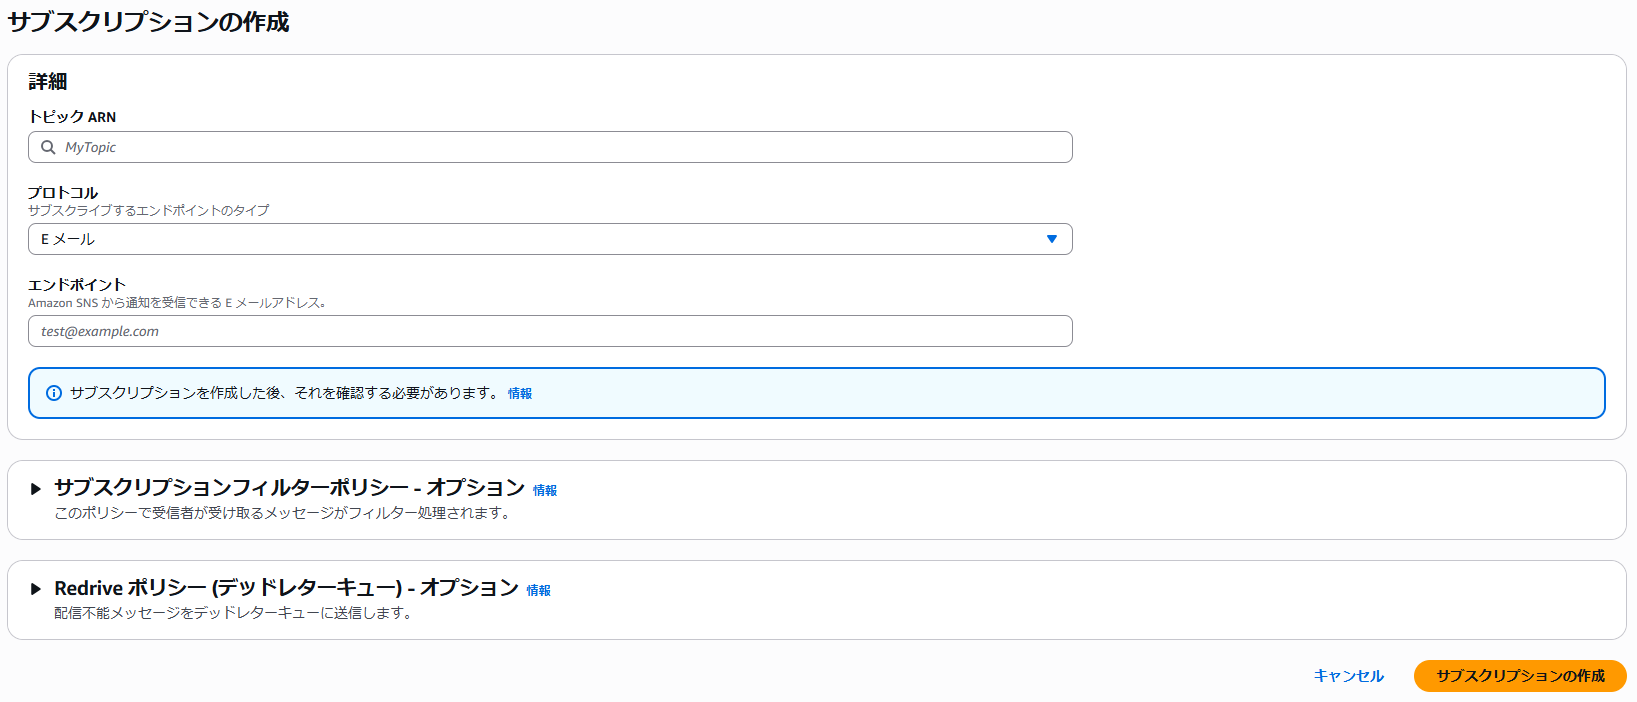The image size is (1637, 702).
Task: Open the 情報 link beside Redrive policy heading
Action: pyautogui.click(x=539, y=591)
